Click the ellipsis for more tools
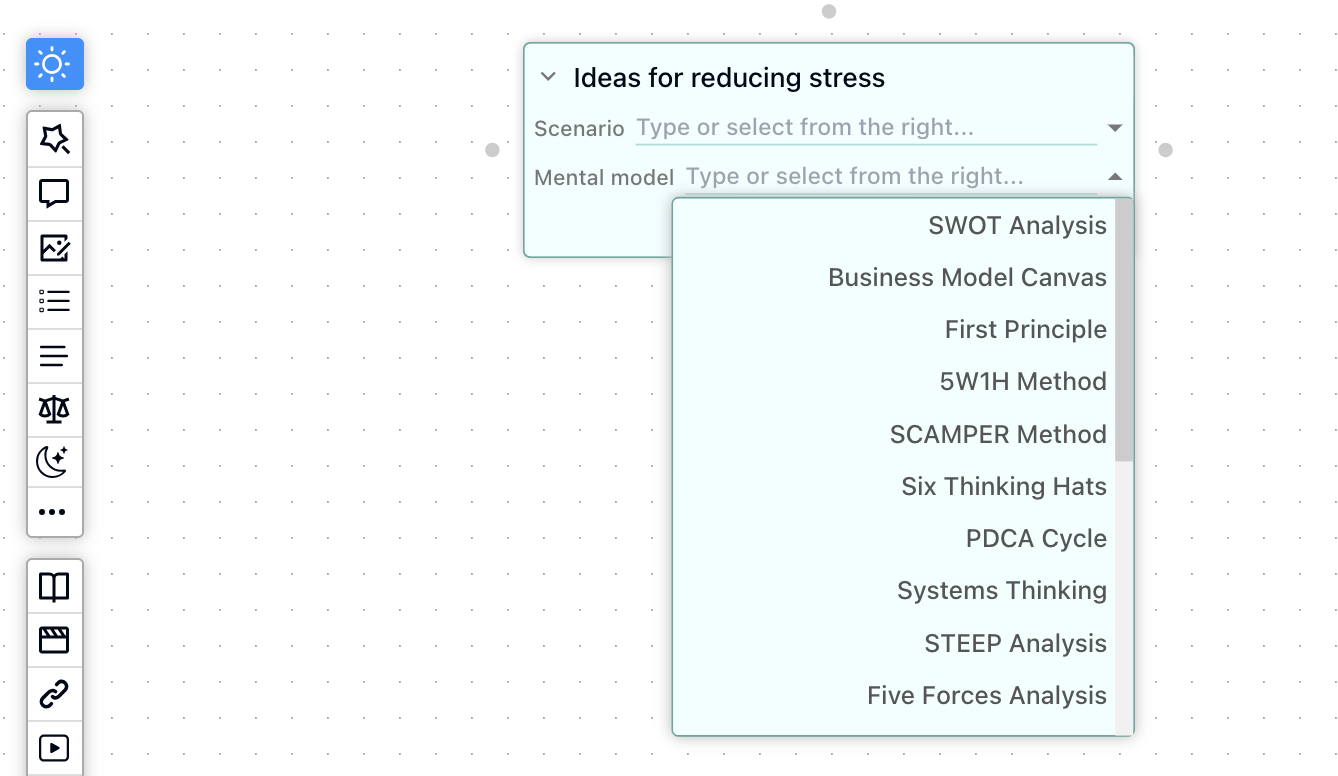This screenshot has width=1338, height=776. click(x=55, y=512)
